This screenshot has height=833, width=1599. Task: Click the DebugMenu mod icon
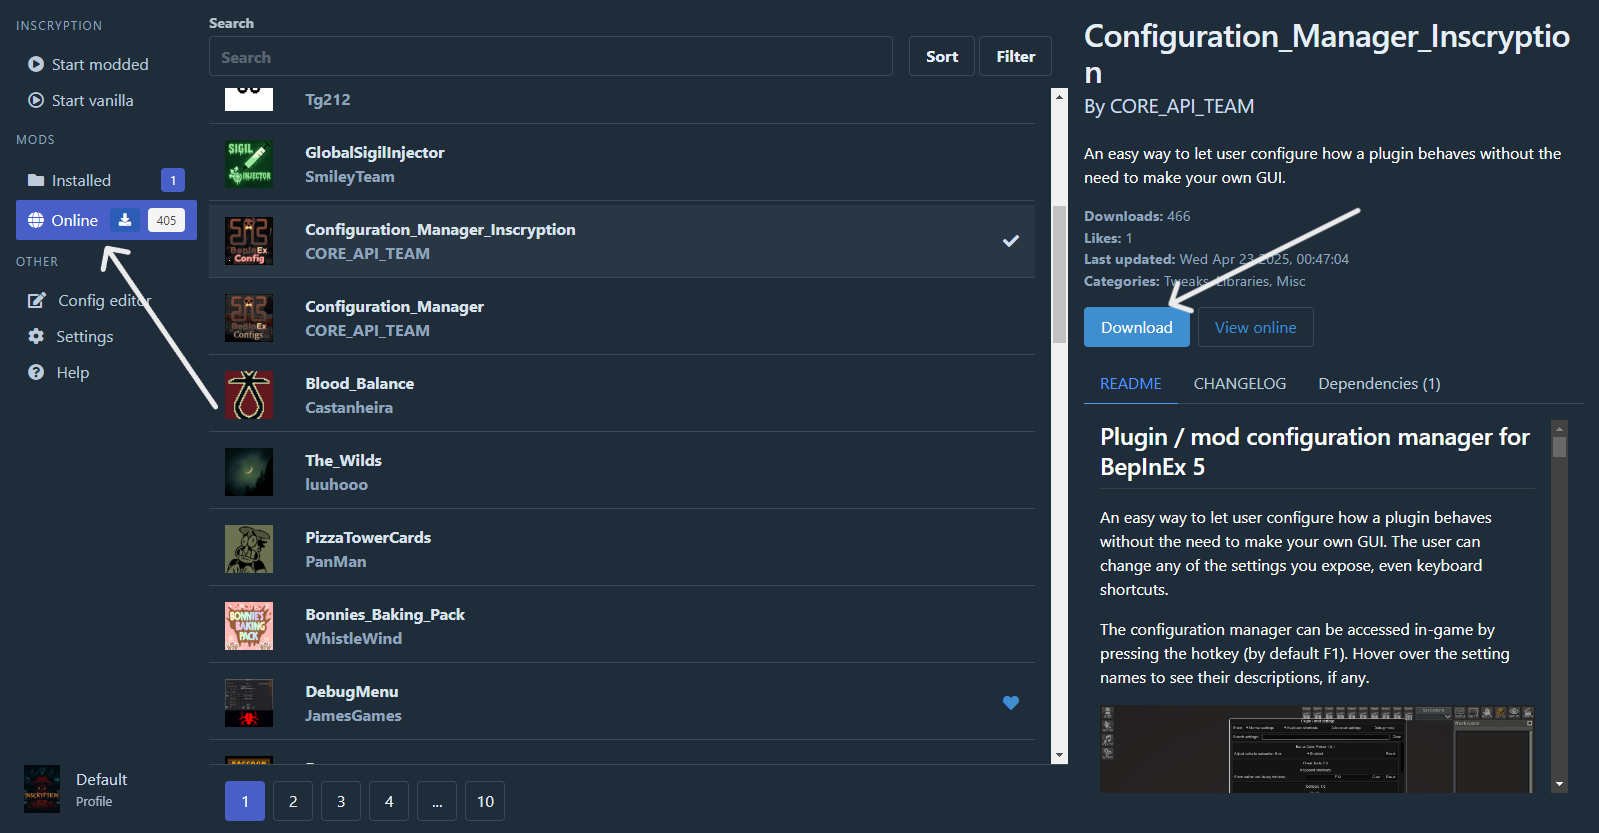[x=249, y=703]
